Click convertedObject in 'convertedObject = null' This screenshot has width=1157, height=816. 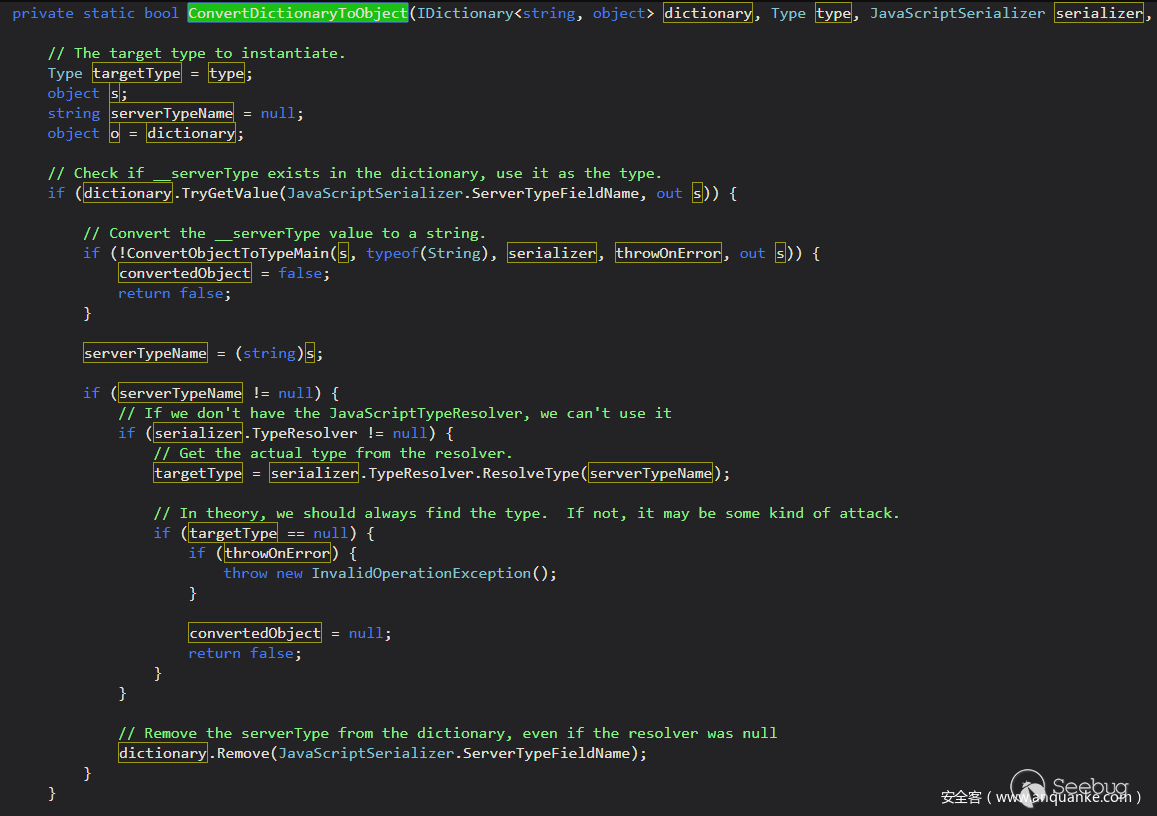pyautogui.click(x=255, y=633)
